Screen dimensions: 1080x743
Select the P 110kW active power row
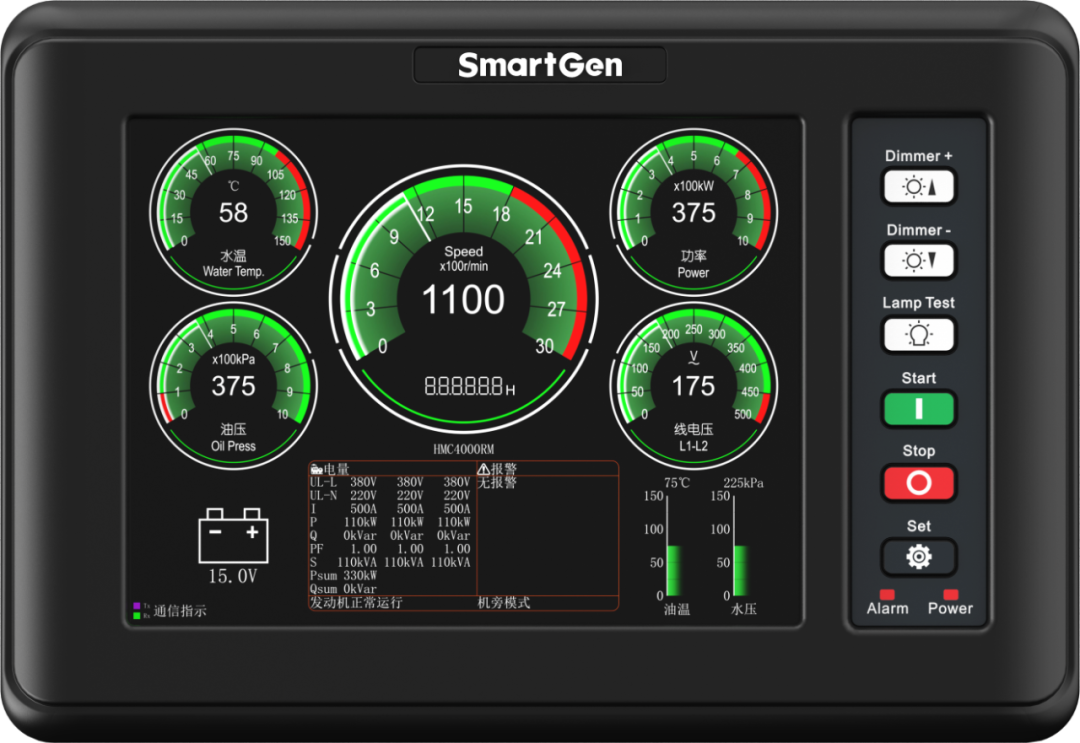click(x=390, y=522)
